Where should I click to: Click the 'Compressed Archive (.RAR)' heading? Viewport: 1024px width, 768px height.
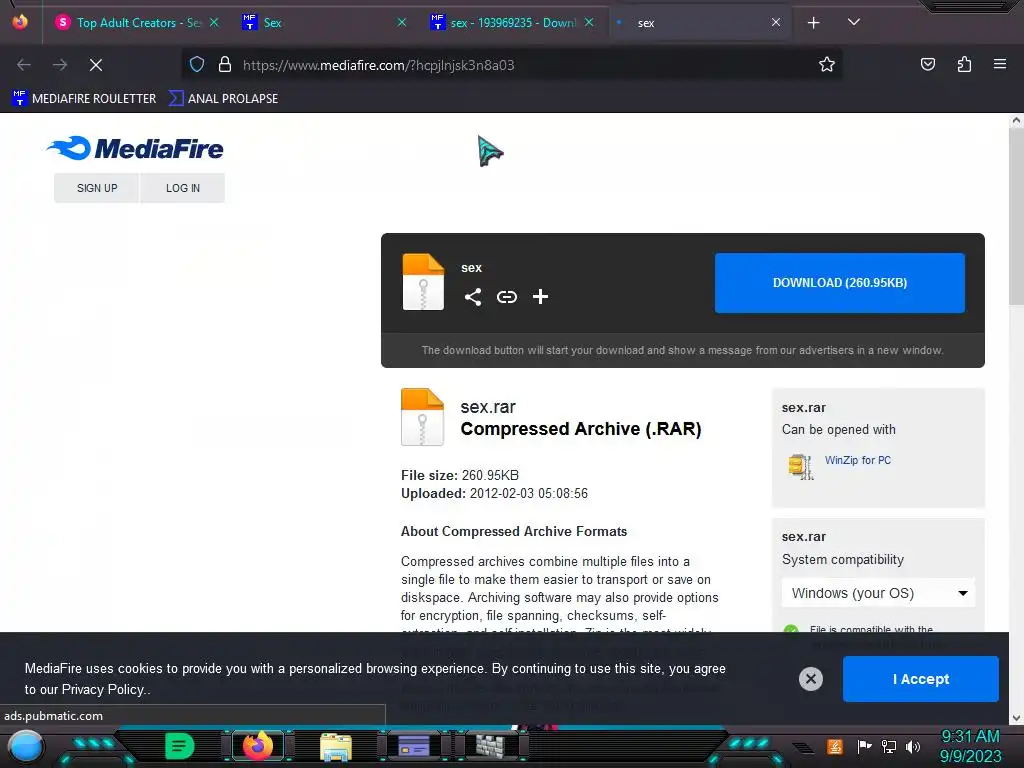click(581, 429)
